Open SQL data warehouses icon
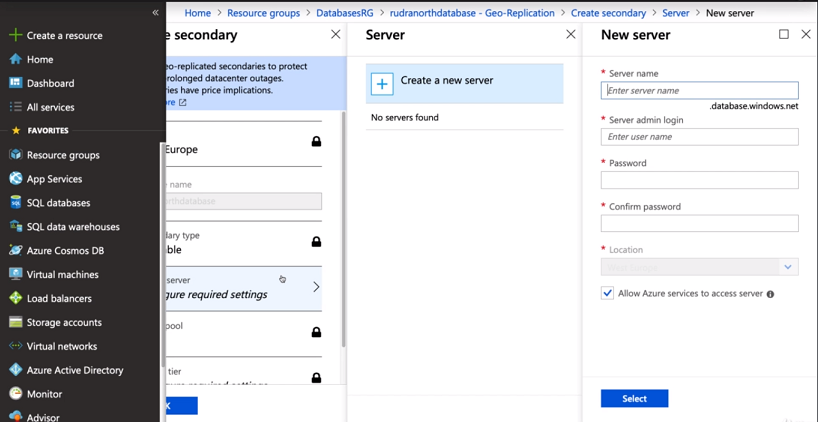 coord(16,226)
